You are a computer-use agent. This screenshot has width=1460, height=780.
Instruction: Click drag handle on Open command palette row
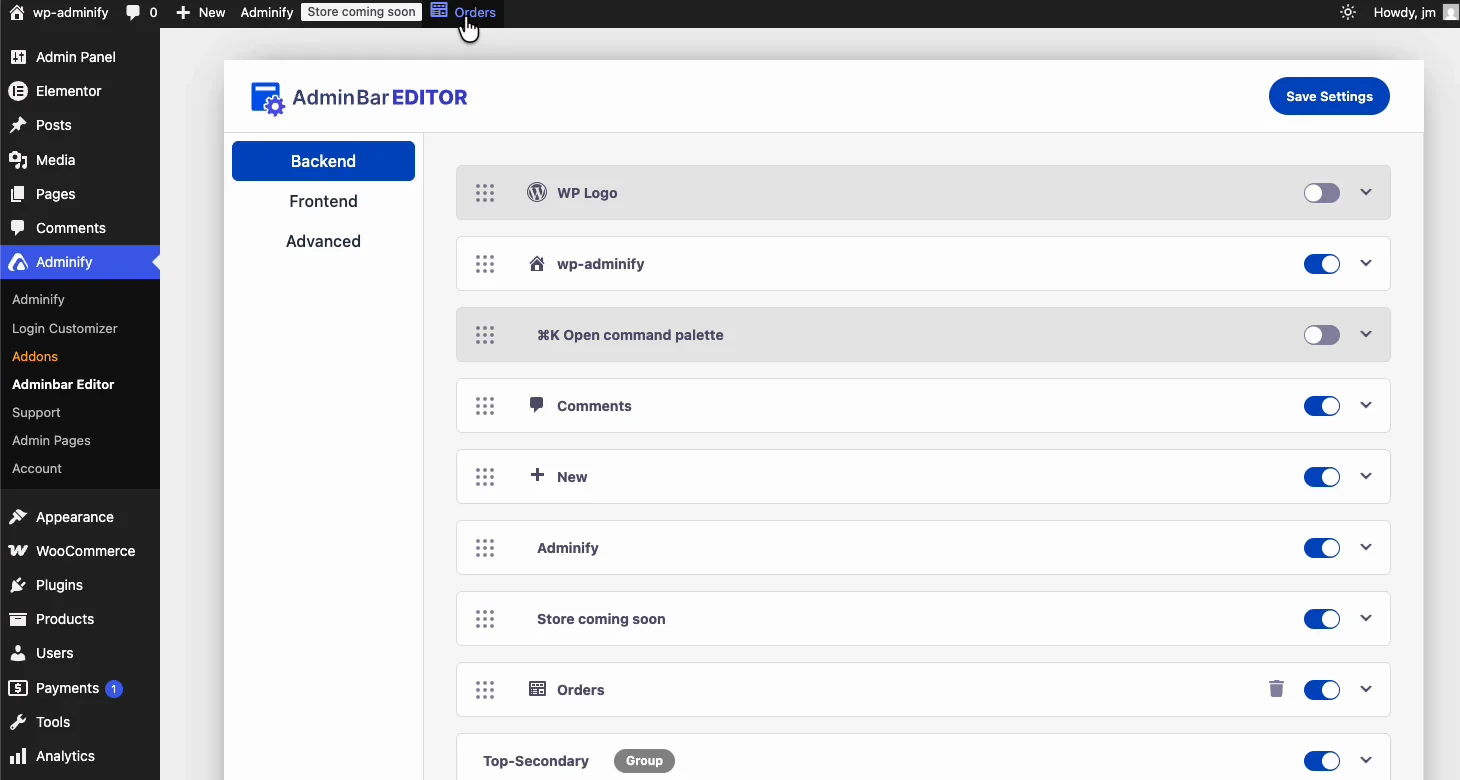486,335
